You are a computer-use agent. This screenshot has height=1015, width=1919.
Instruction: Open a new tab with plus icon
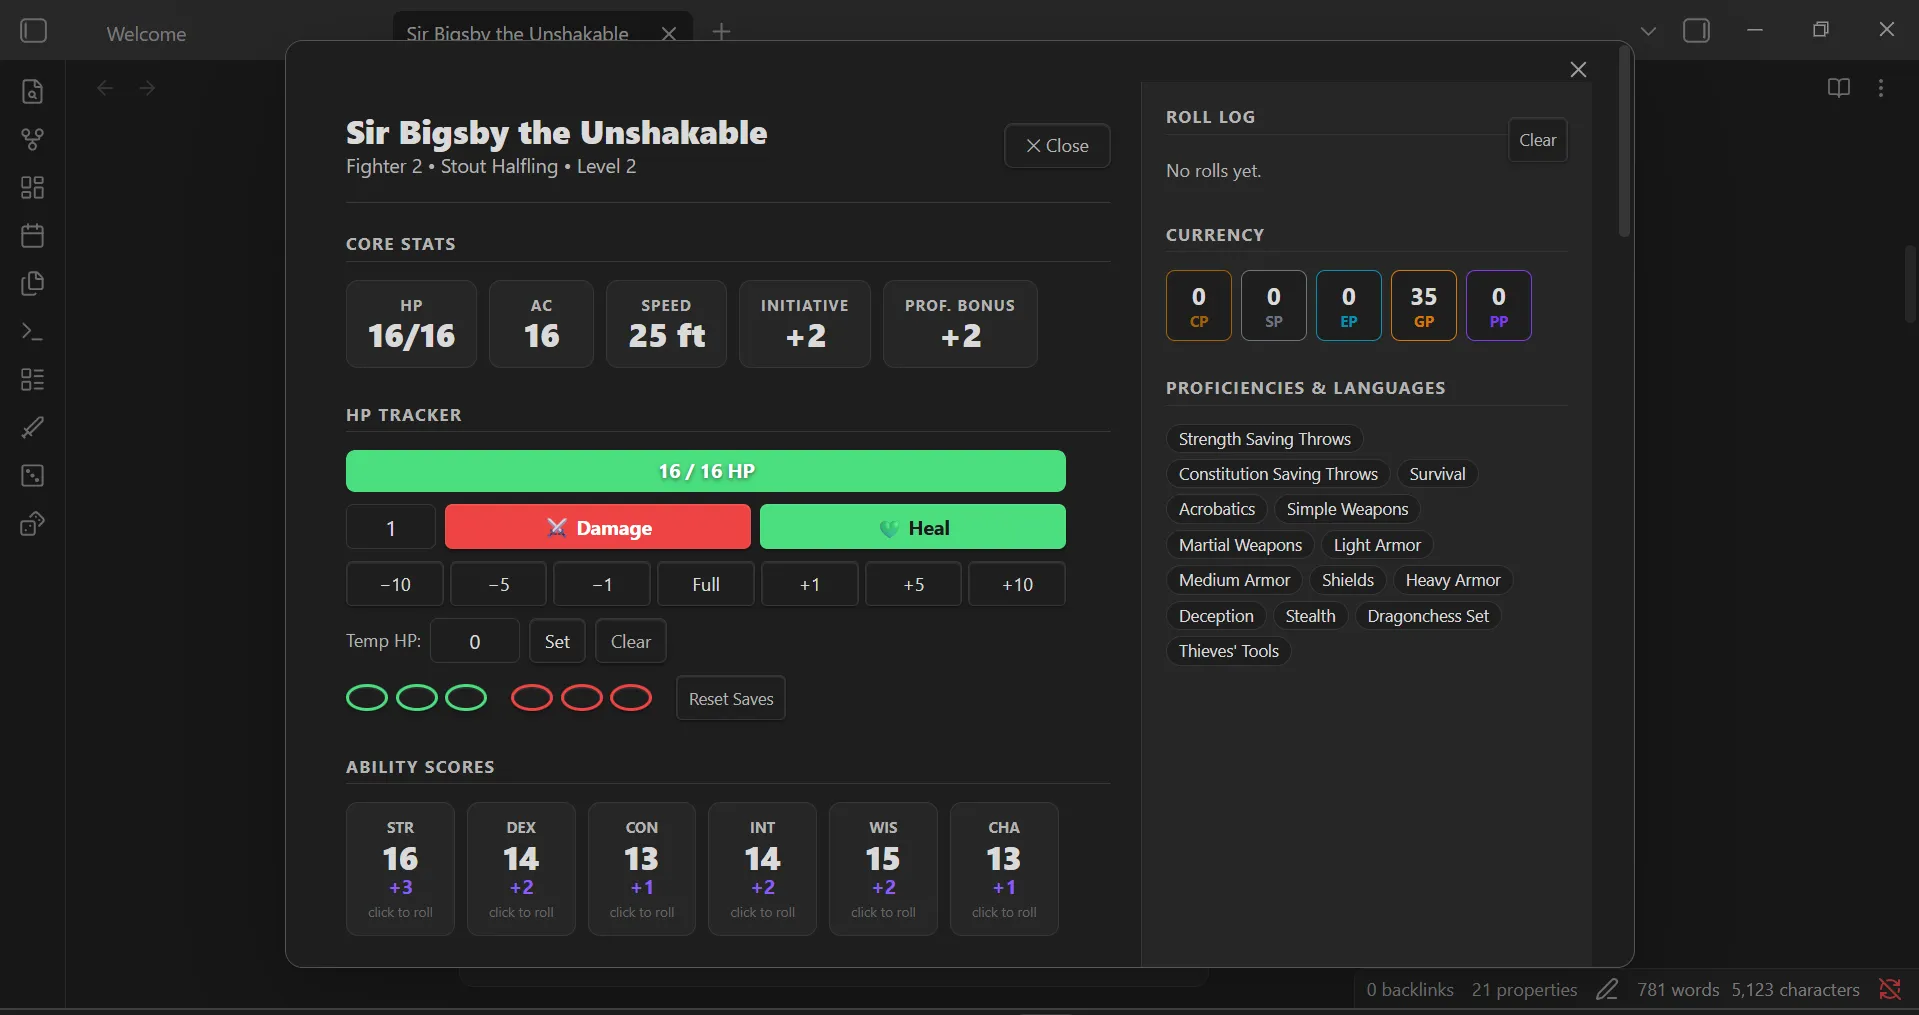click(721, 32)
